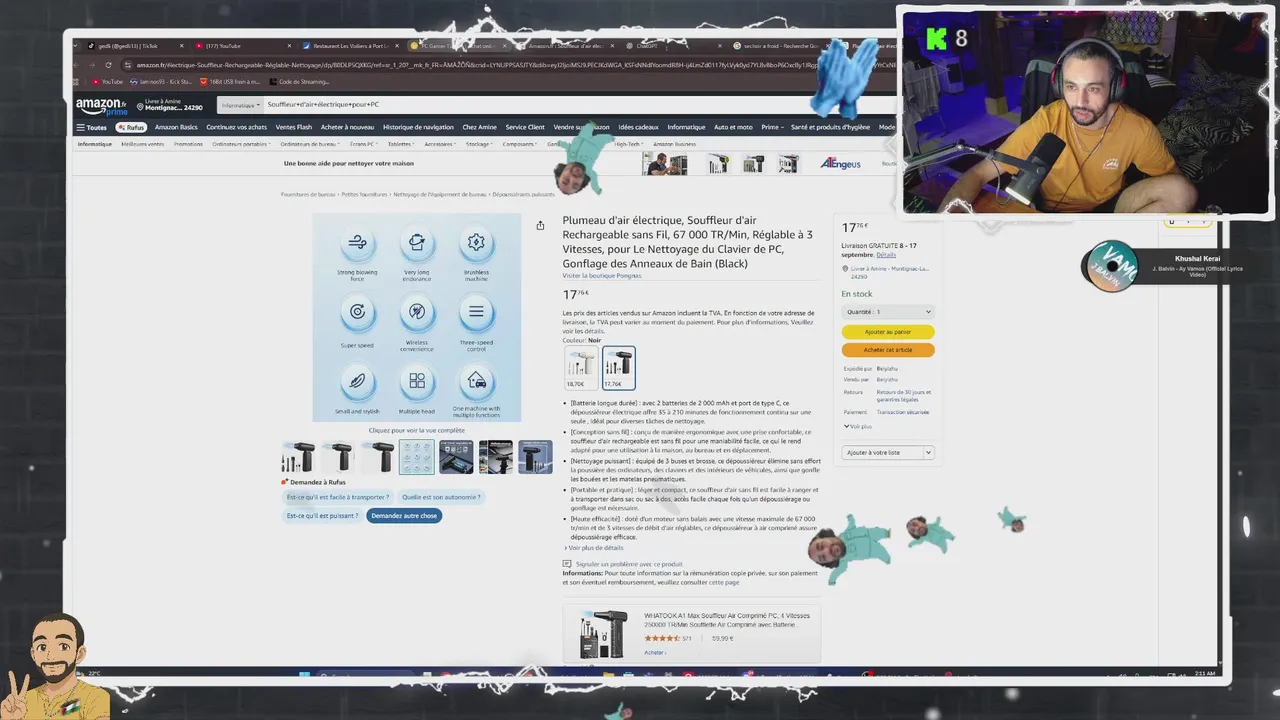
Task: Click Signaler un problème avec ce produit
Action: point(629,564)
